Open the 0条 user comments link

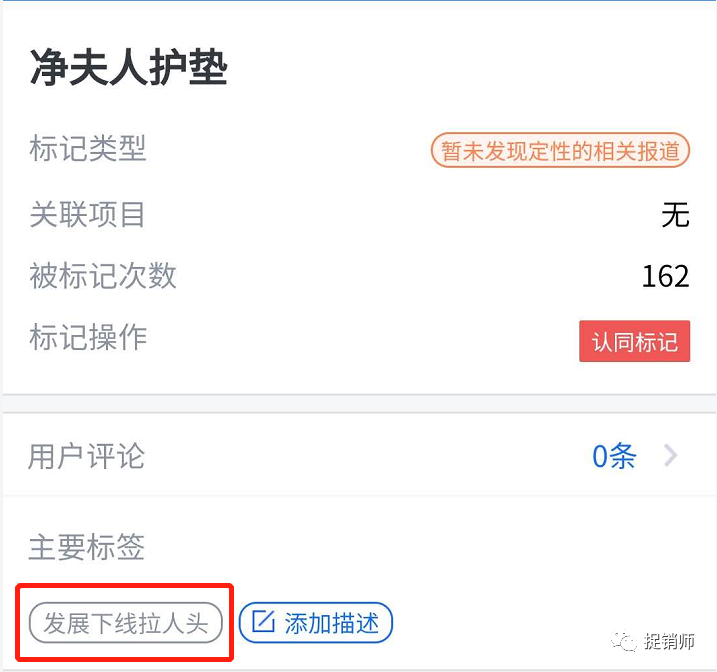point(614,457)
